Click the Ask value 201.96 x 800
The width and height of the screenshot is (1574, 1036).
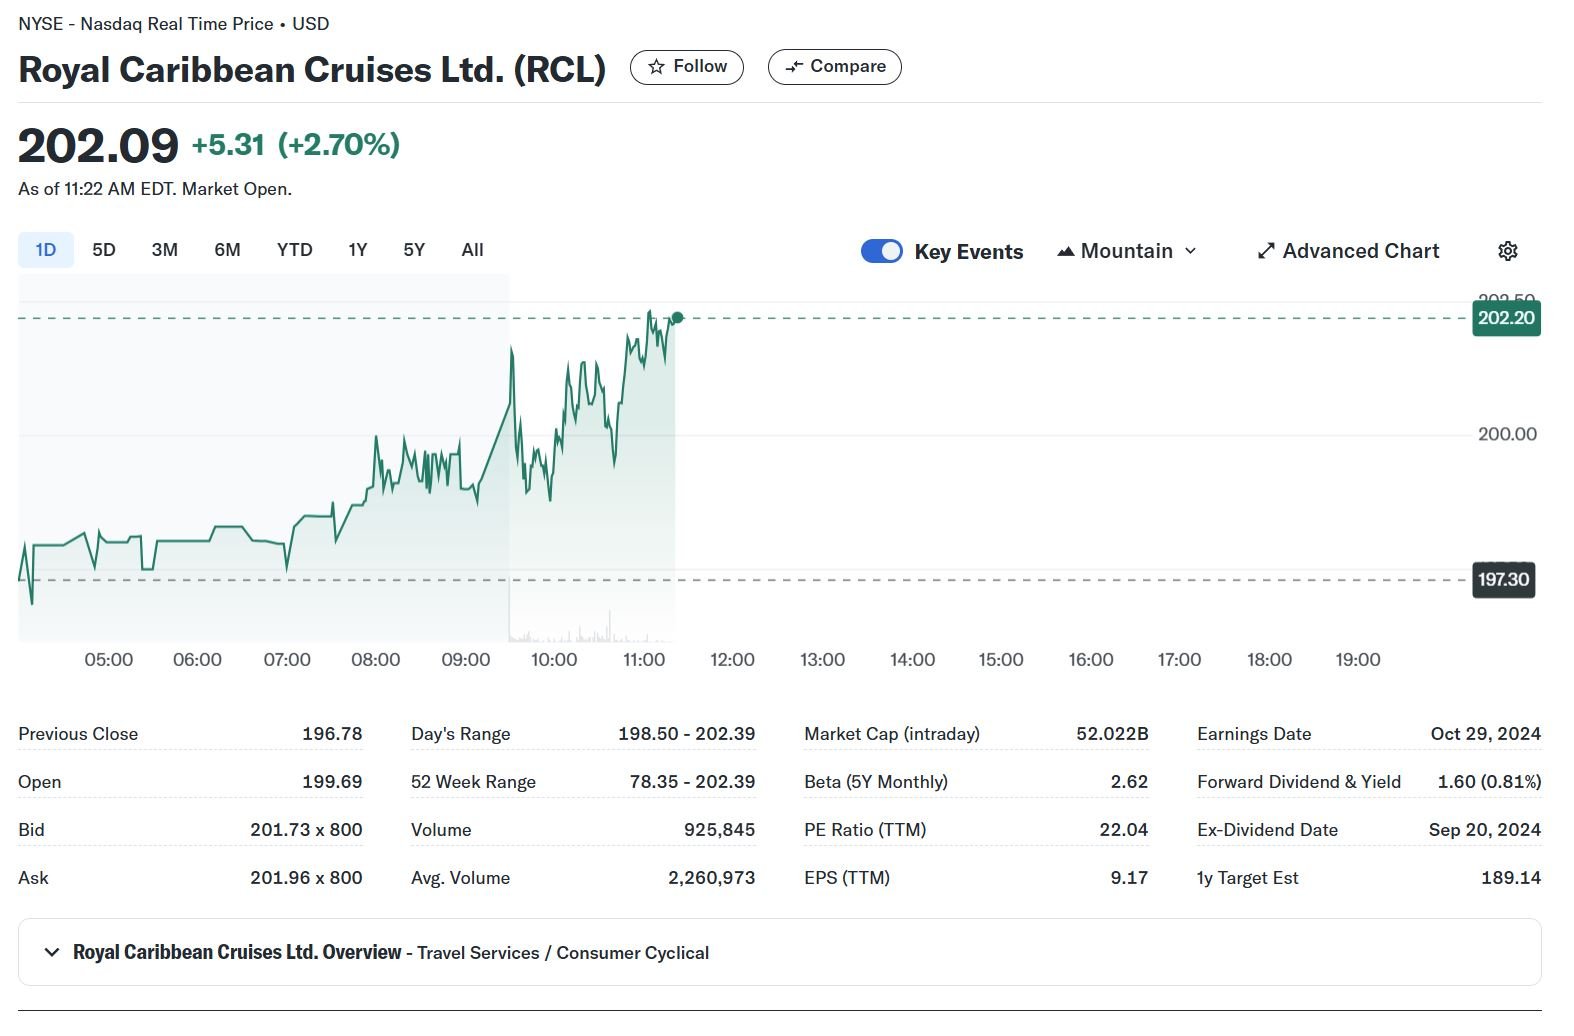point(306,878)
